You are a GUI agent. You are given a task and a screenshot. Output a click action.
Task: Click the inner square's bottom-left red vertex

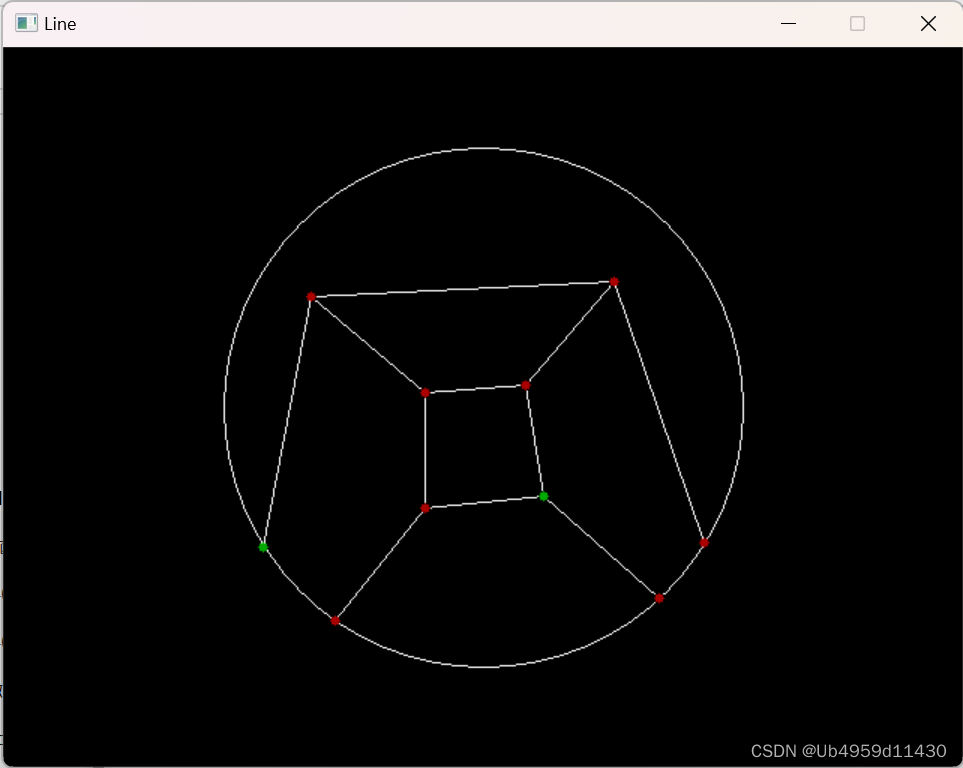(x=425, y=507)
